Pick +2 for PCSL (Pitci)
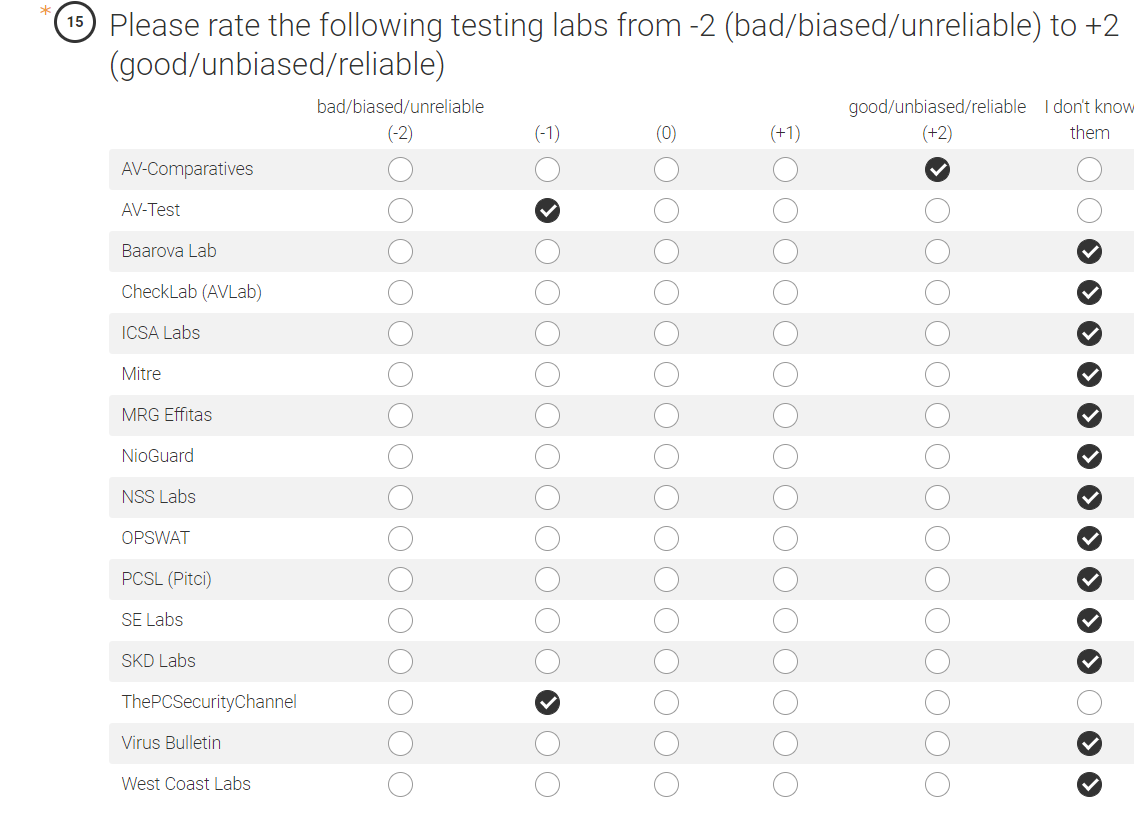 (937, 580)
